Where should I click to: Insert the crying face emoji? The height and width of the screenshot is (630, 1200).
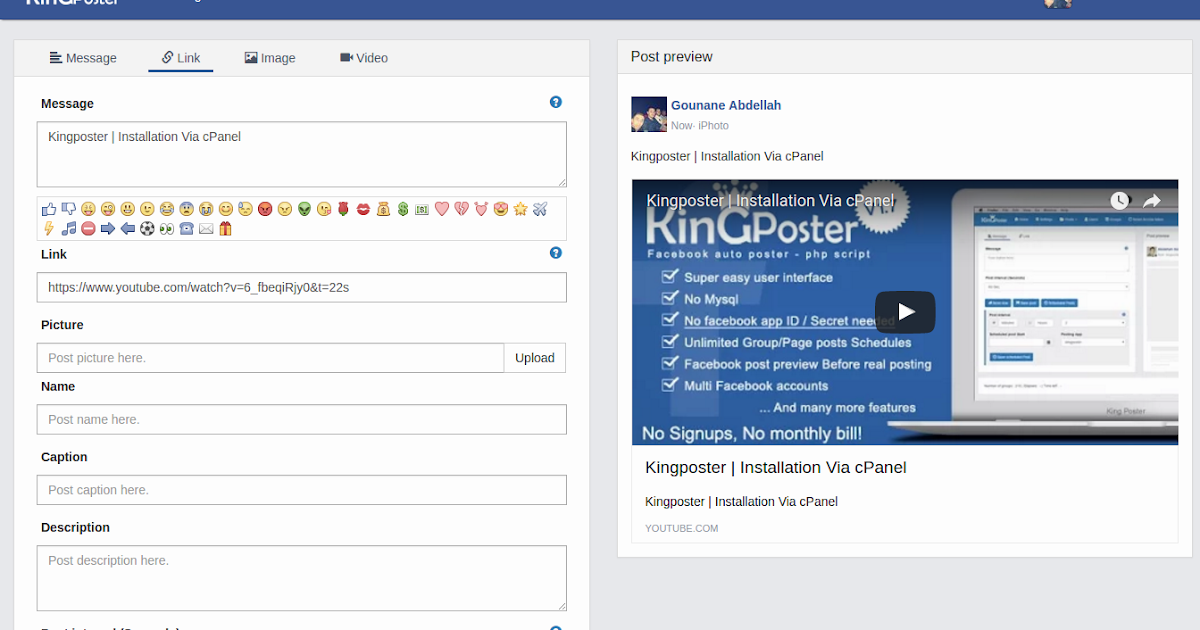pos(205,209)
